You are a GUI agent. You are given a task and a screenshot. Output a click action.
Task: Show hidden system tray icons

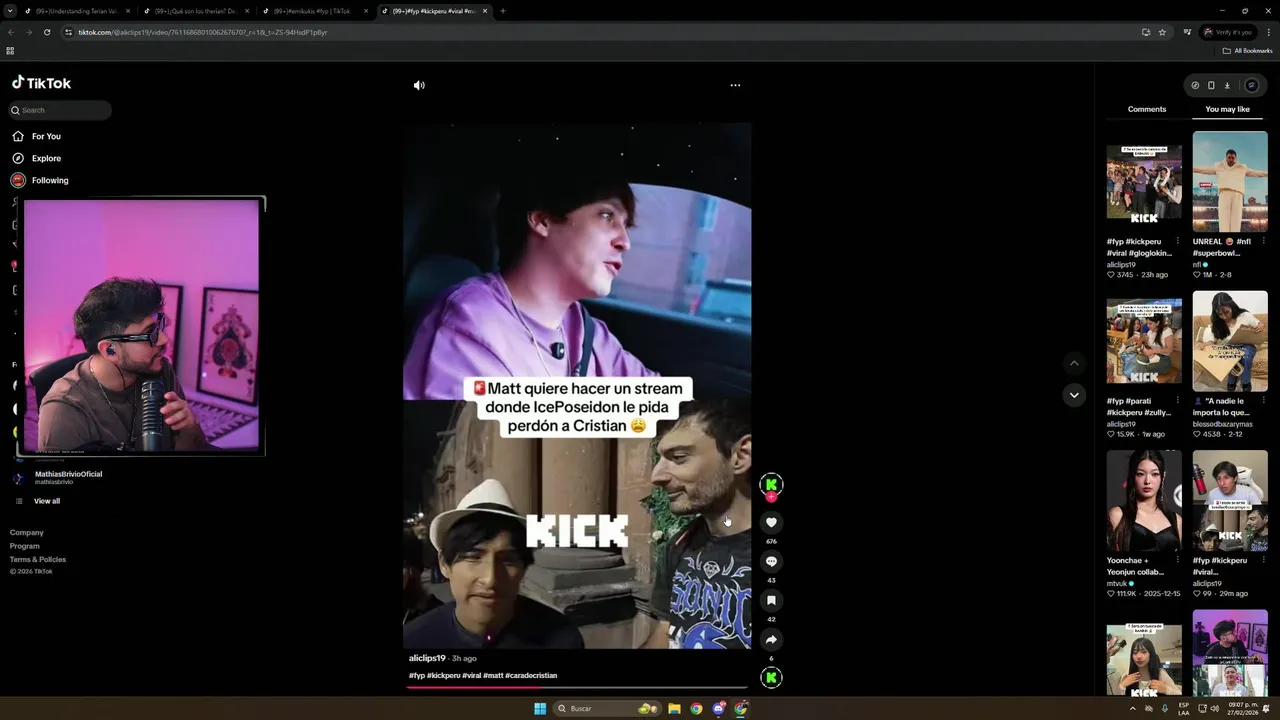1132,708
